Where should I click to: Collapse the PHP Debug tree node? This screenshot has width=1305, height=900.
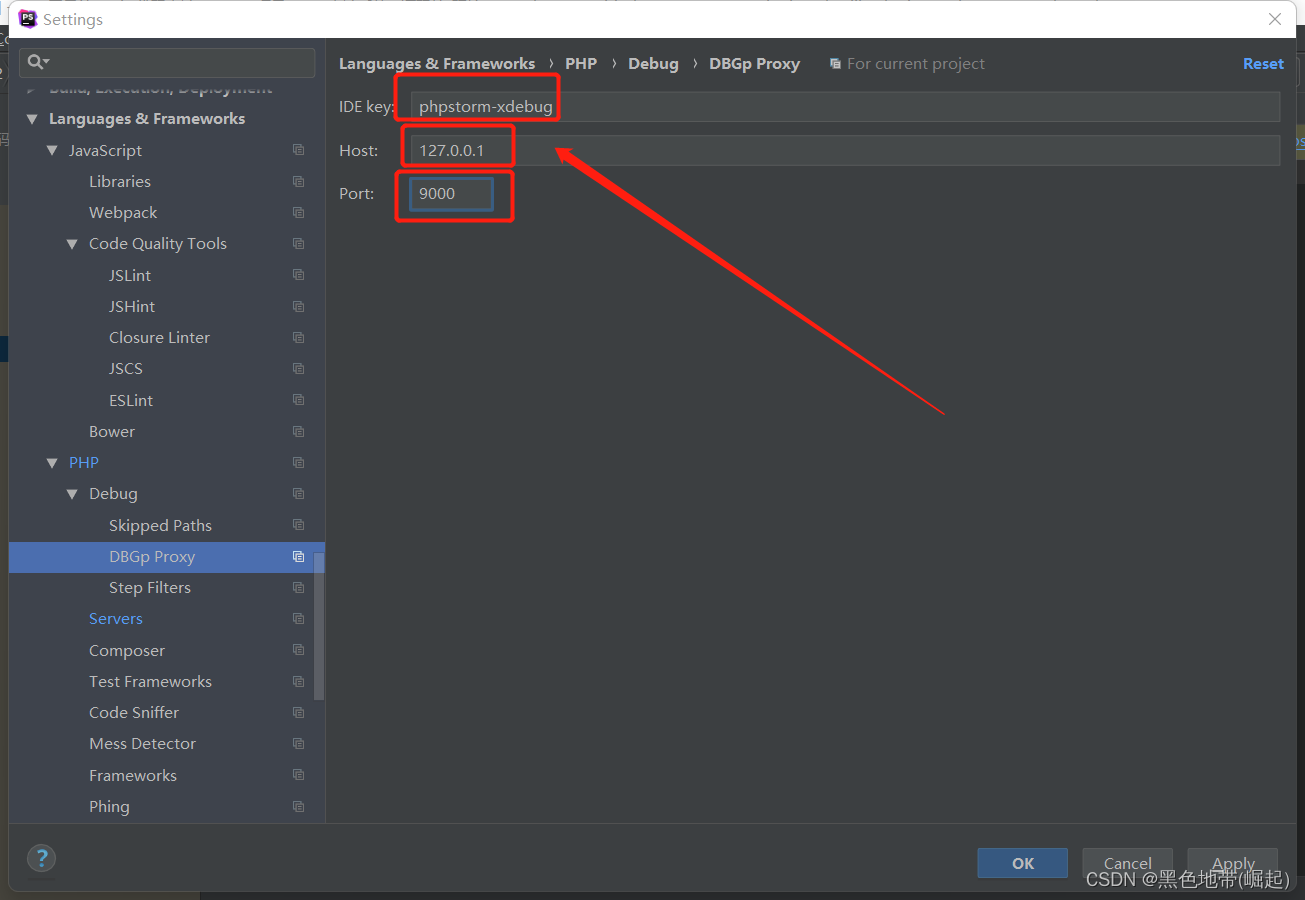coord(72,494)
